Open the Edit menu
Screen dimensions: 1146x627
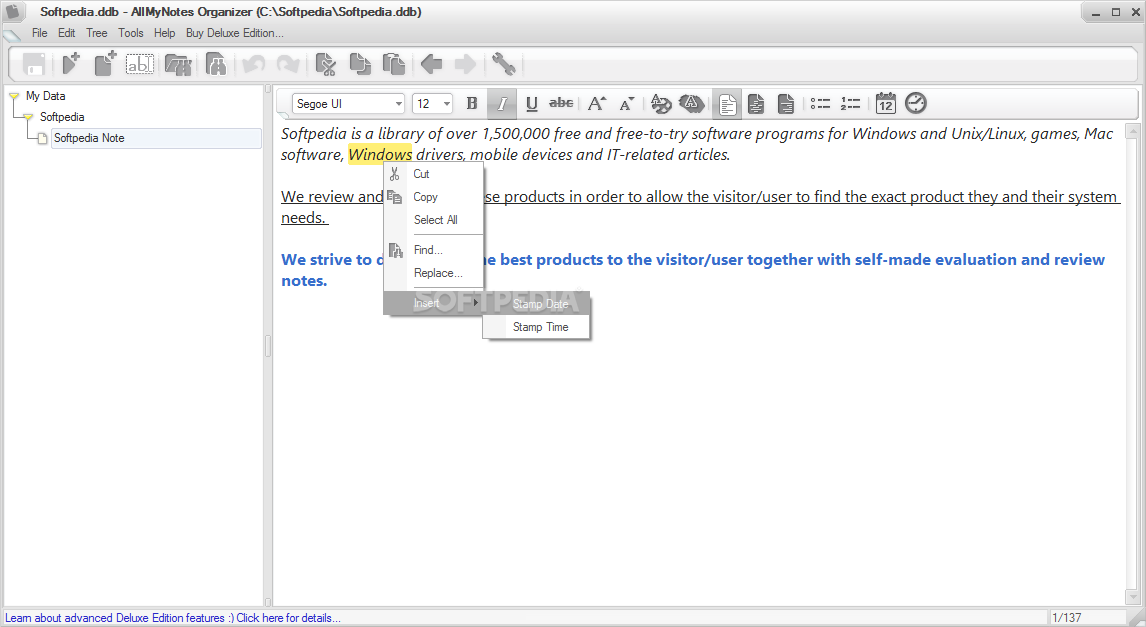pos(67,33)
